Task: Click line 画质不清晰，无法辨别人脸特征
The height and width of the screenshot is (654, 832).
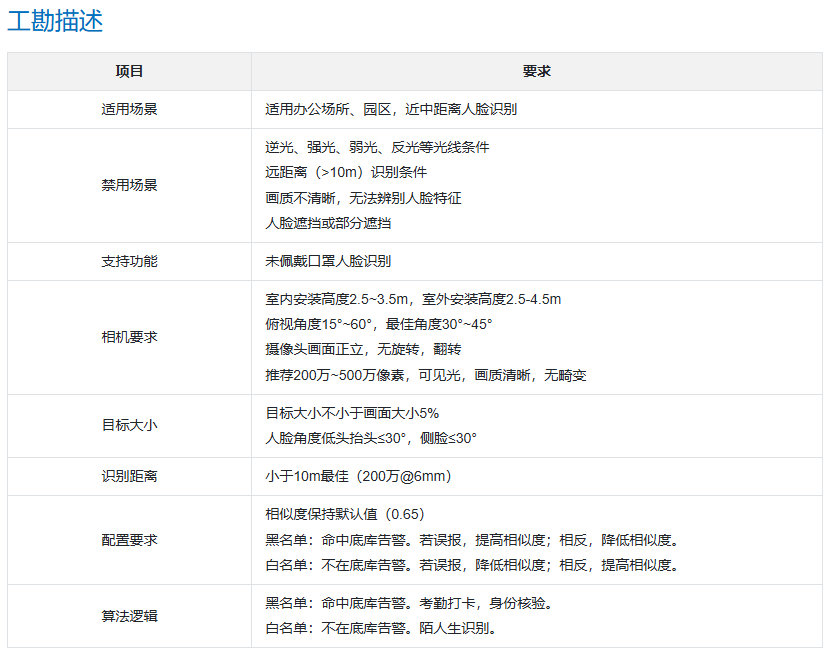Action: [363, 198]
